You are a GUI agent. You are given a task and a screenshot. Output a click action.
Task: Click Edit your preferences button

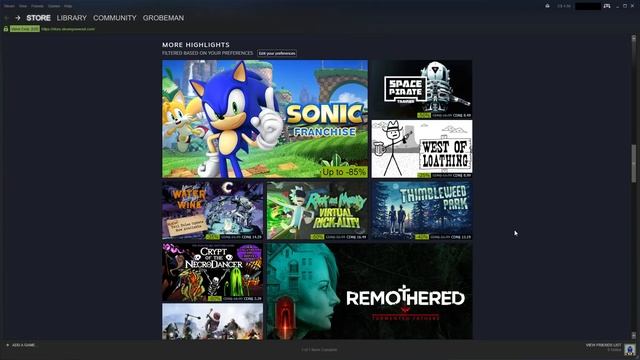pos(277,53)
